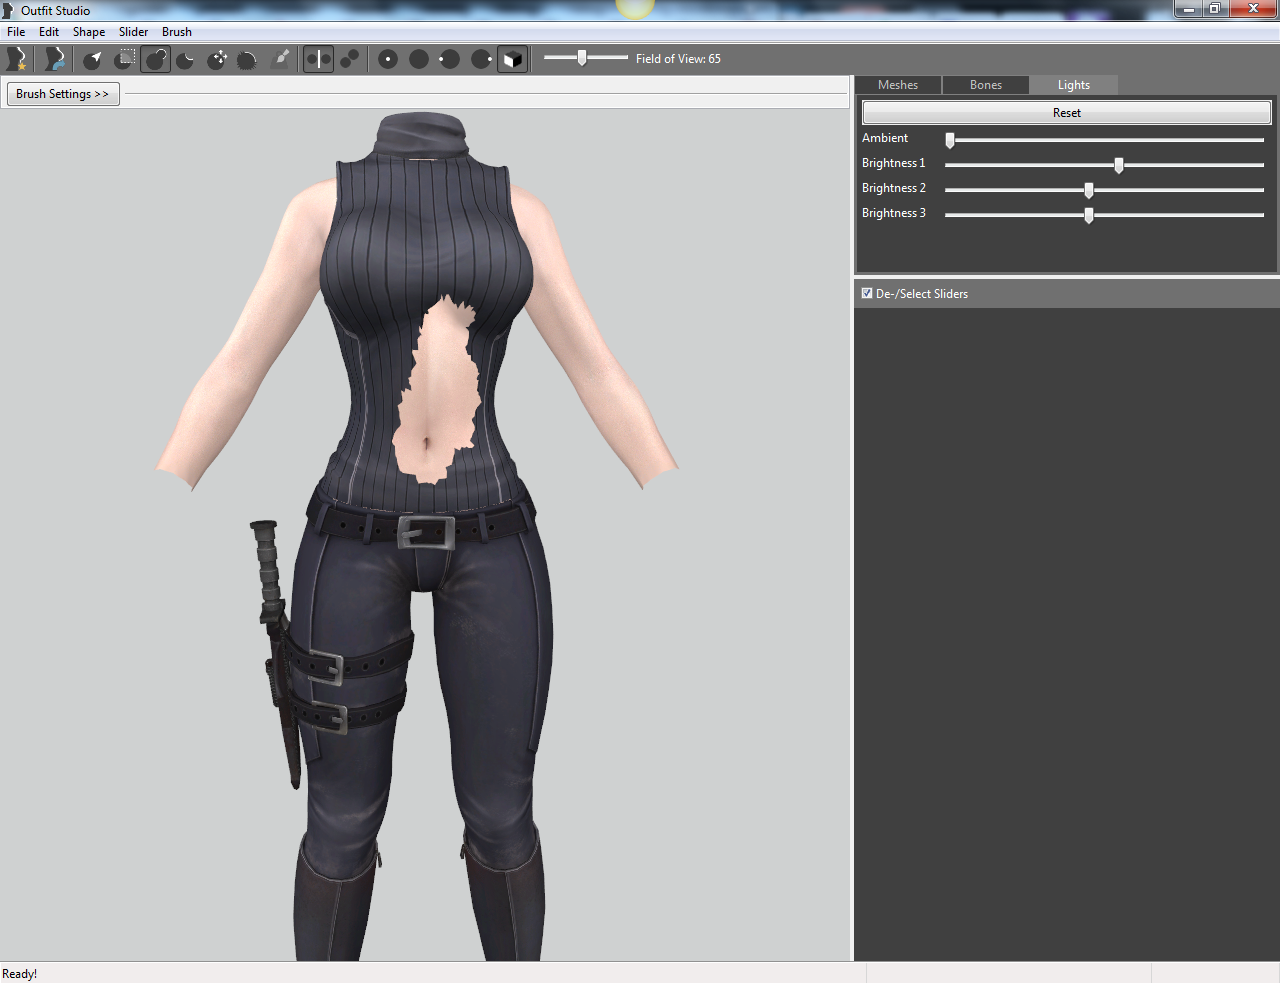Select the vertex Select tool
The image size is (1280, 984).
coord(93,59)
